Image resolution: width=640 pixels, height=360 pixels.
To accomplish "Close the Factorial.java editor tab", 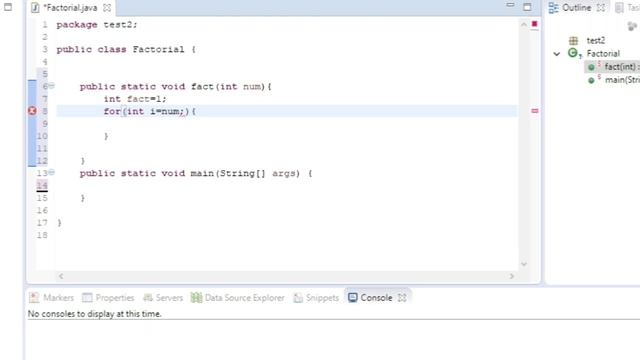I will [x=107, y=8].
